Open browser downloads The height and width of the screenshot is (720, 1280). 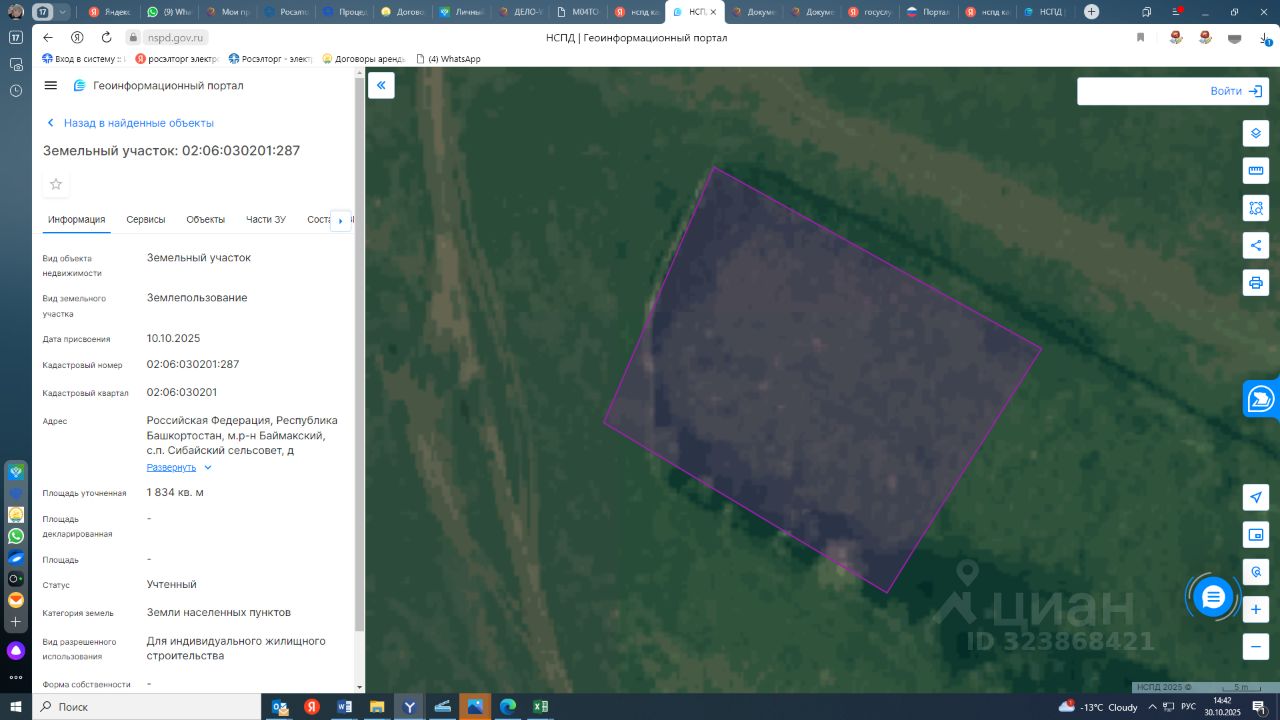pos(1264,38)
